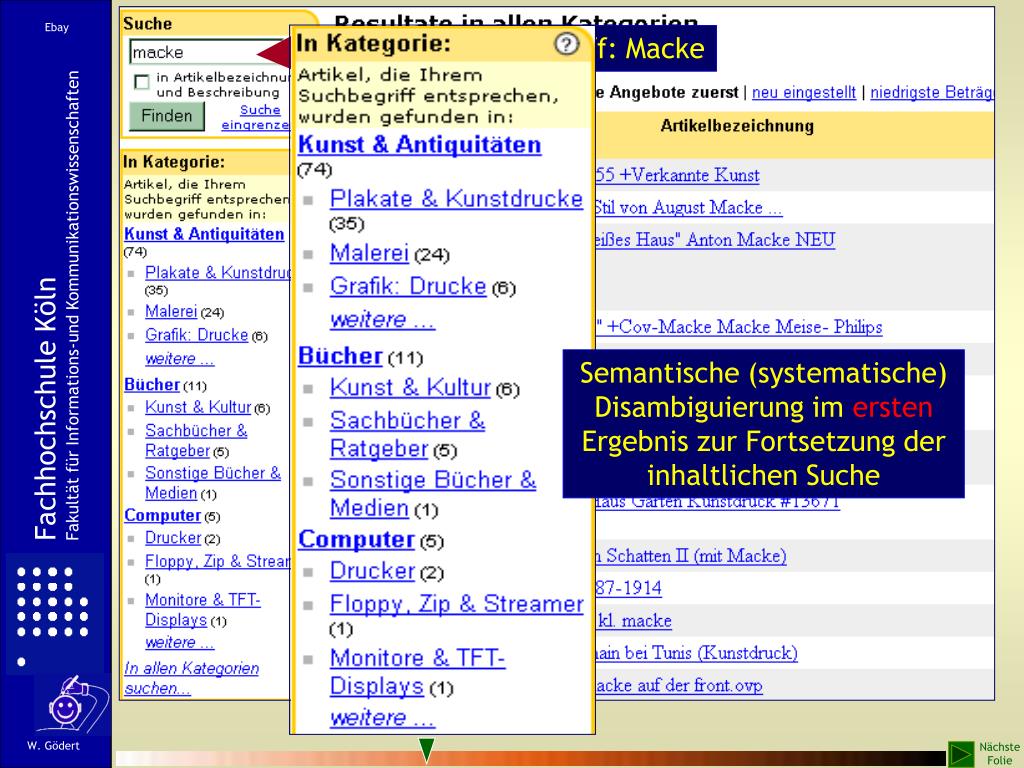The height and width of the screenshot is (768, 1024).
Task: Open the kl. macke listing
Action: [x=633, y=620]
